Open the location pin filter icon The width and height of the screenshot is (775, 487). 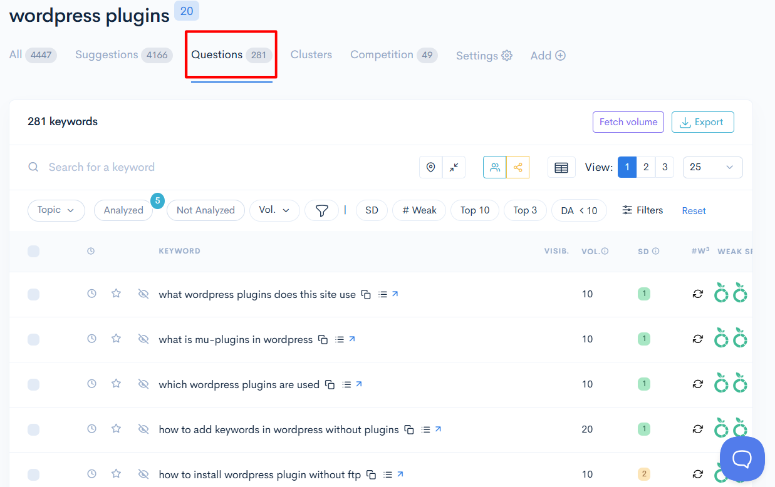(431, 167)
